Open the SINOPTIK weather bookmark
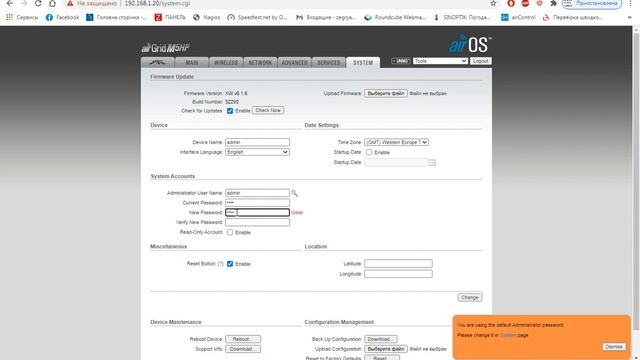 click(462, 18)
